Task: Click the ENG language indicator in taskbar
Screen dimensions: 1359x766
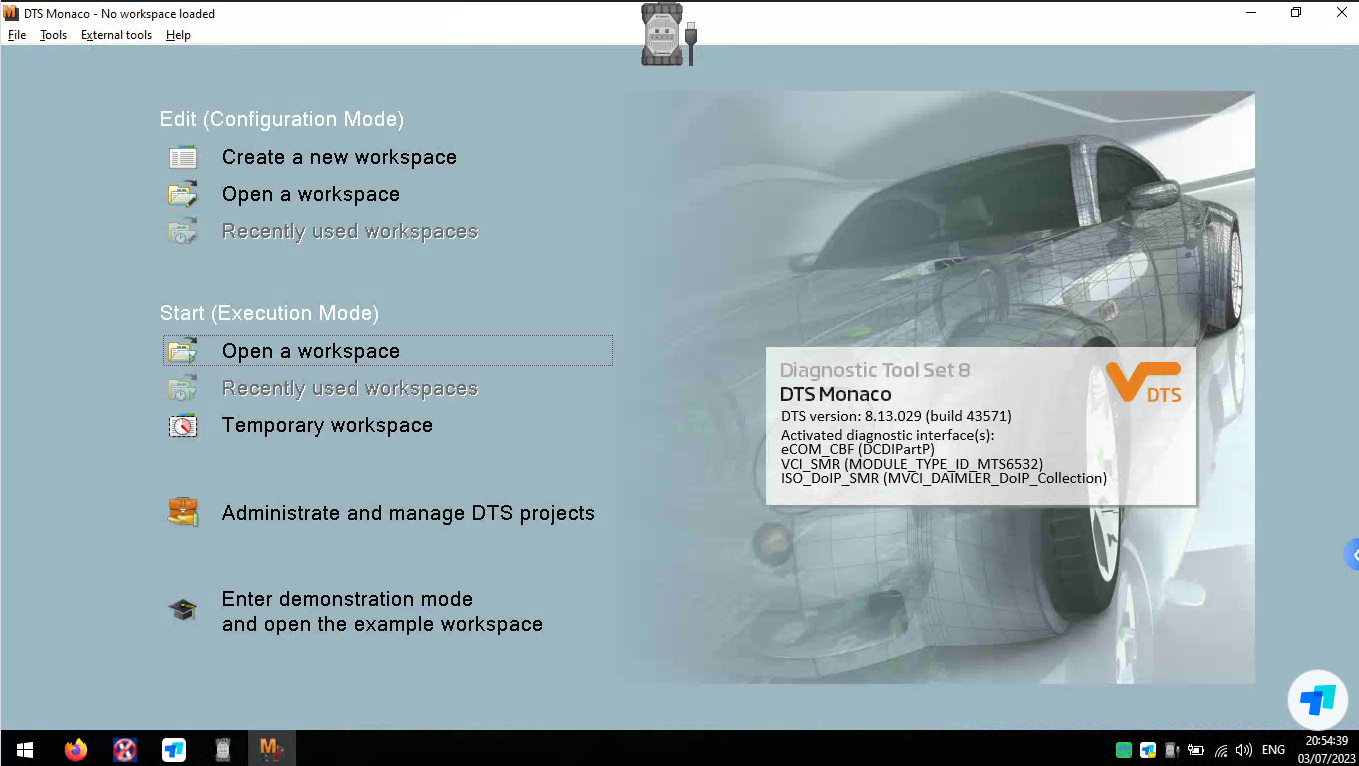Action: click(1273, 750)
